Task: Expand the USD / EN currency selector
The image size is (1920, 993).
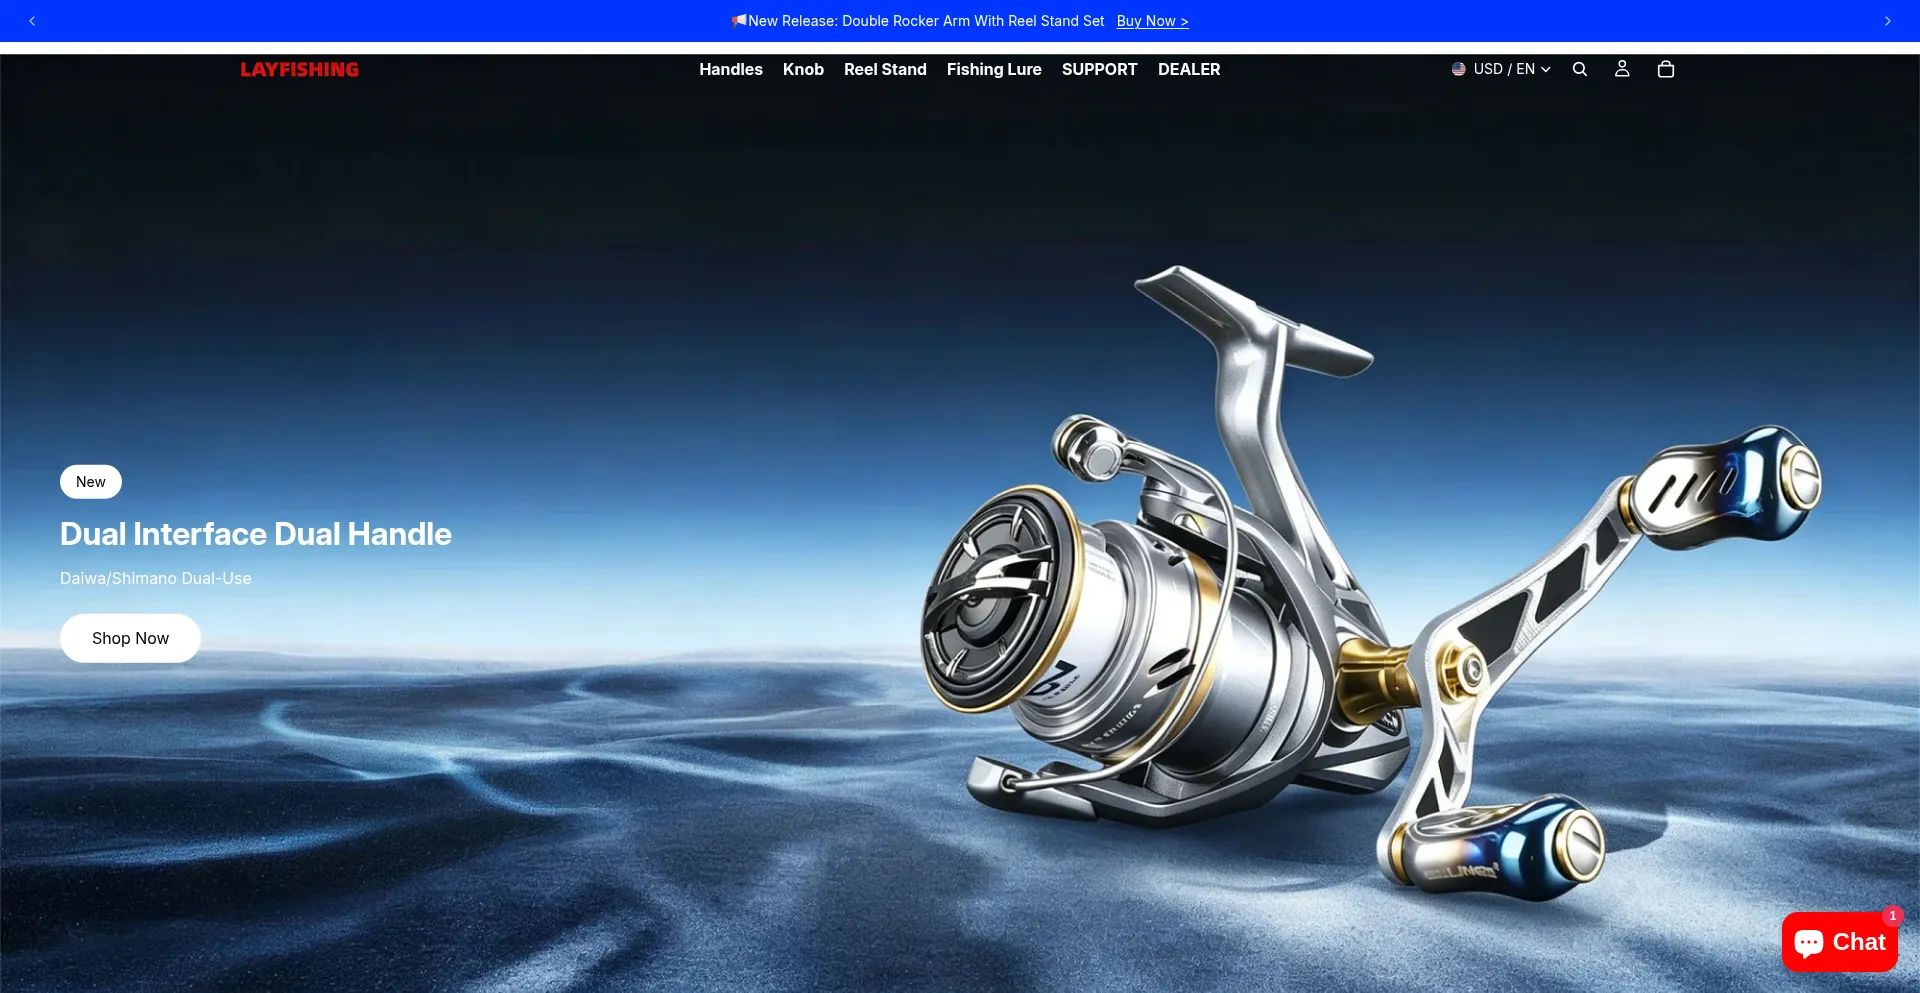Action: pos(1501,69)
